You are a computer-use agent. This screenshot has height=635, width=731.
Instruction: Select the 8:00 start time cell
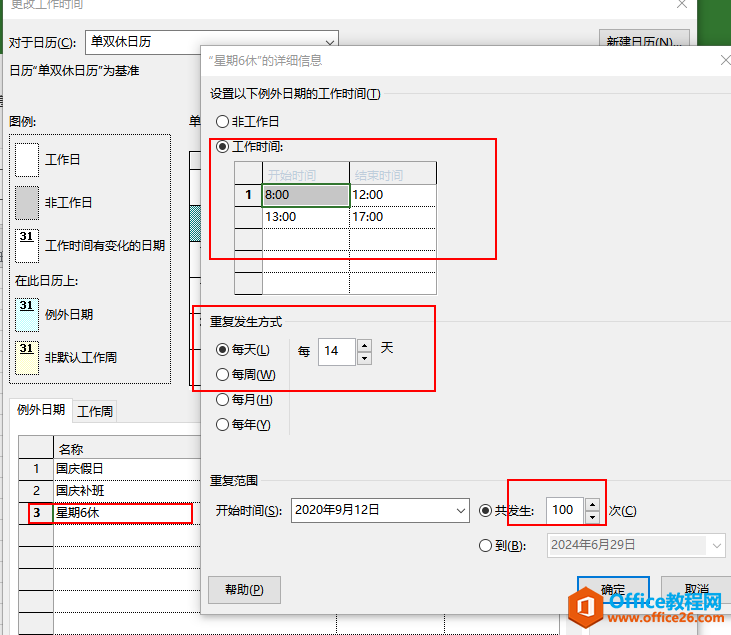pos(306,195)
